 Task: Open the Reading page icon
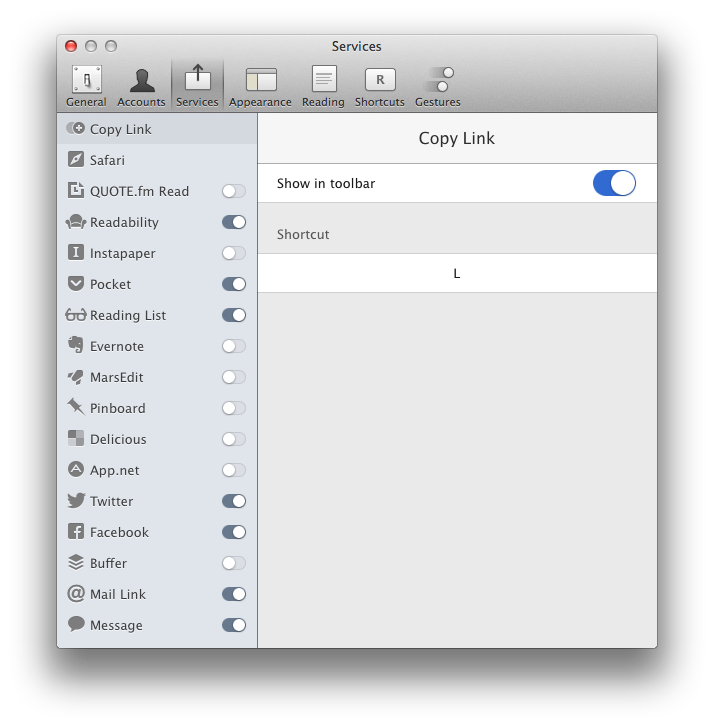click(324, 79)
